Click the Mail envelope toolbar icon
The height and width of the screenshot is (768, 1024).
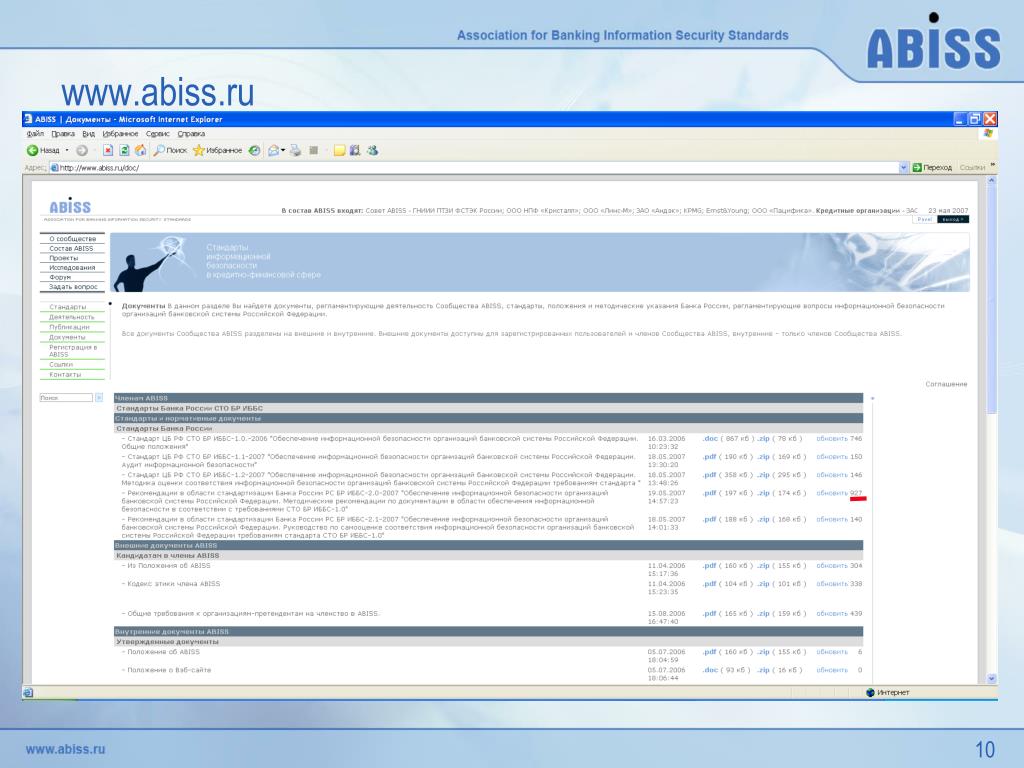(x=273, y=150)
